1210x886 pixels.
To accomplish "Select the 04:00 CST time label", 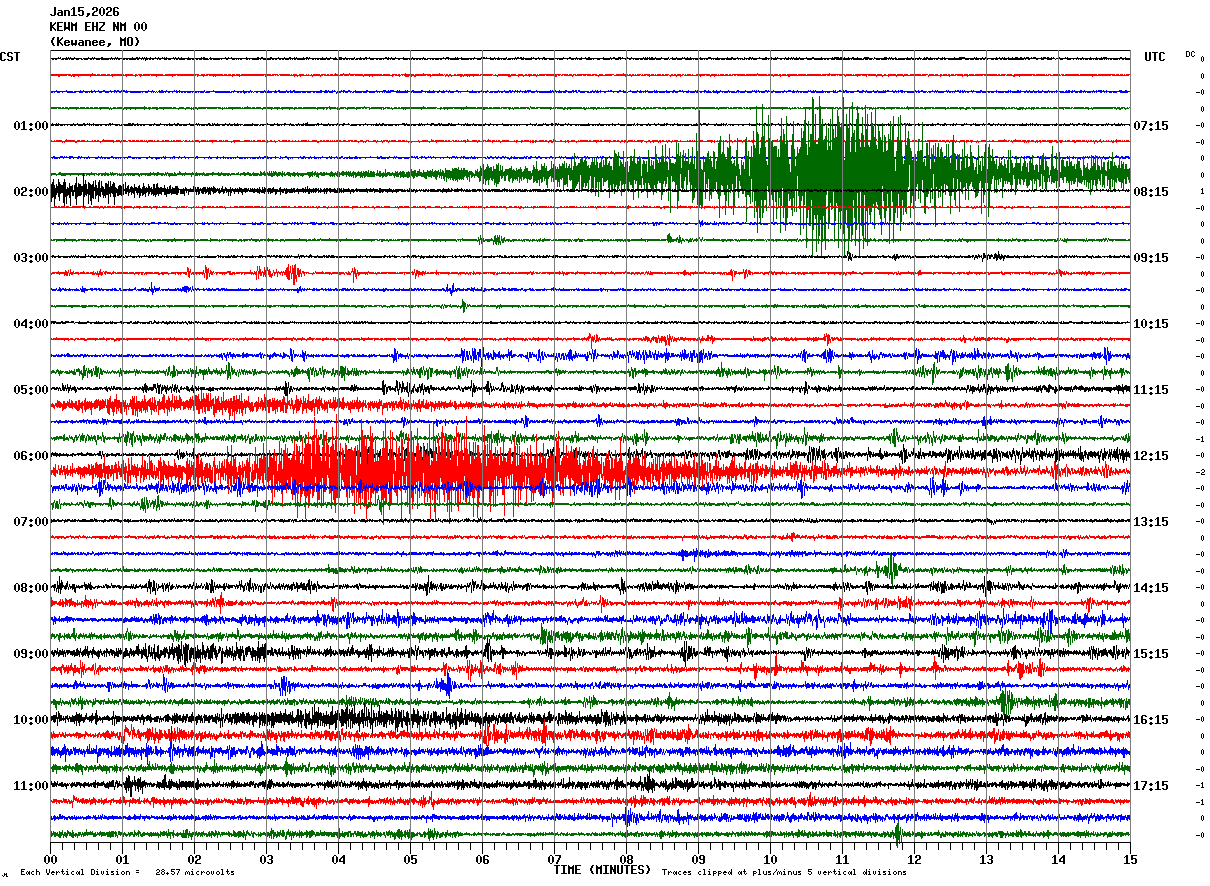I will 31,324.
